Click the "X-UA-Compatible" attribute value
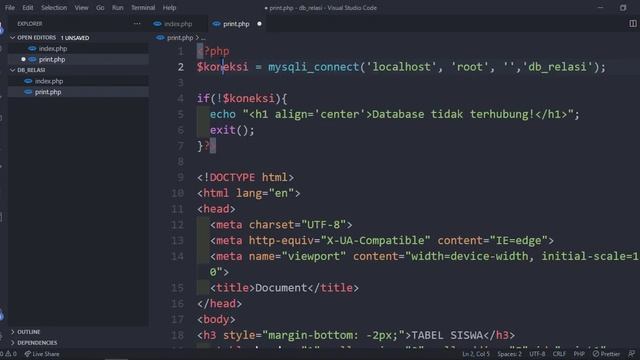 tap(376, 240)
